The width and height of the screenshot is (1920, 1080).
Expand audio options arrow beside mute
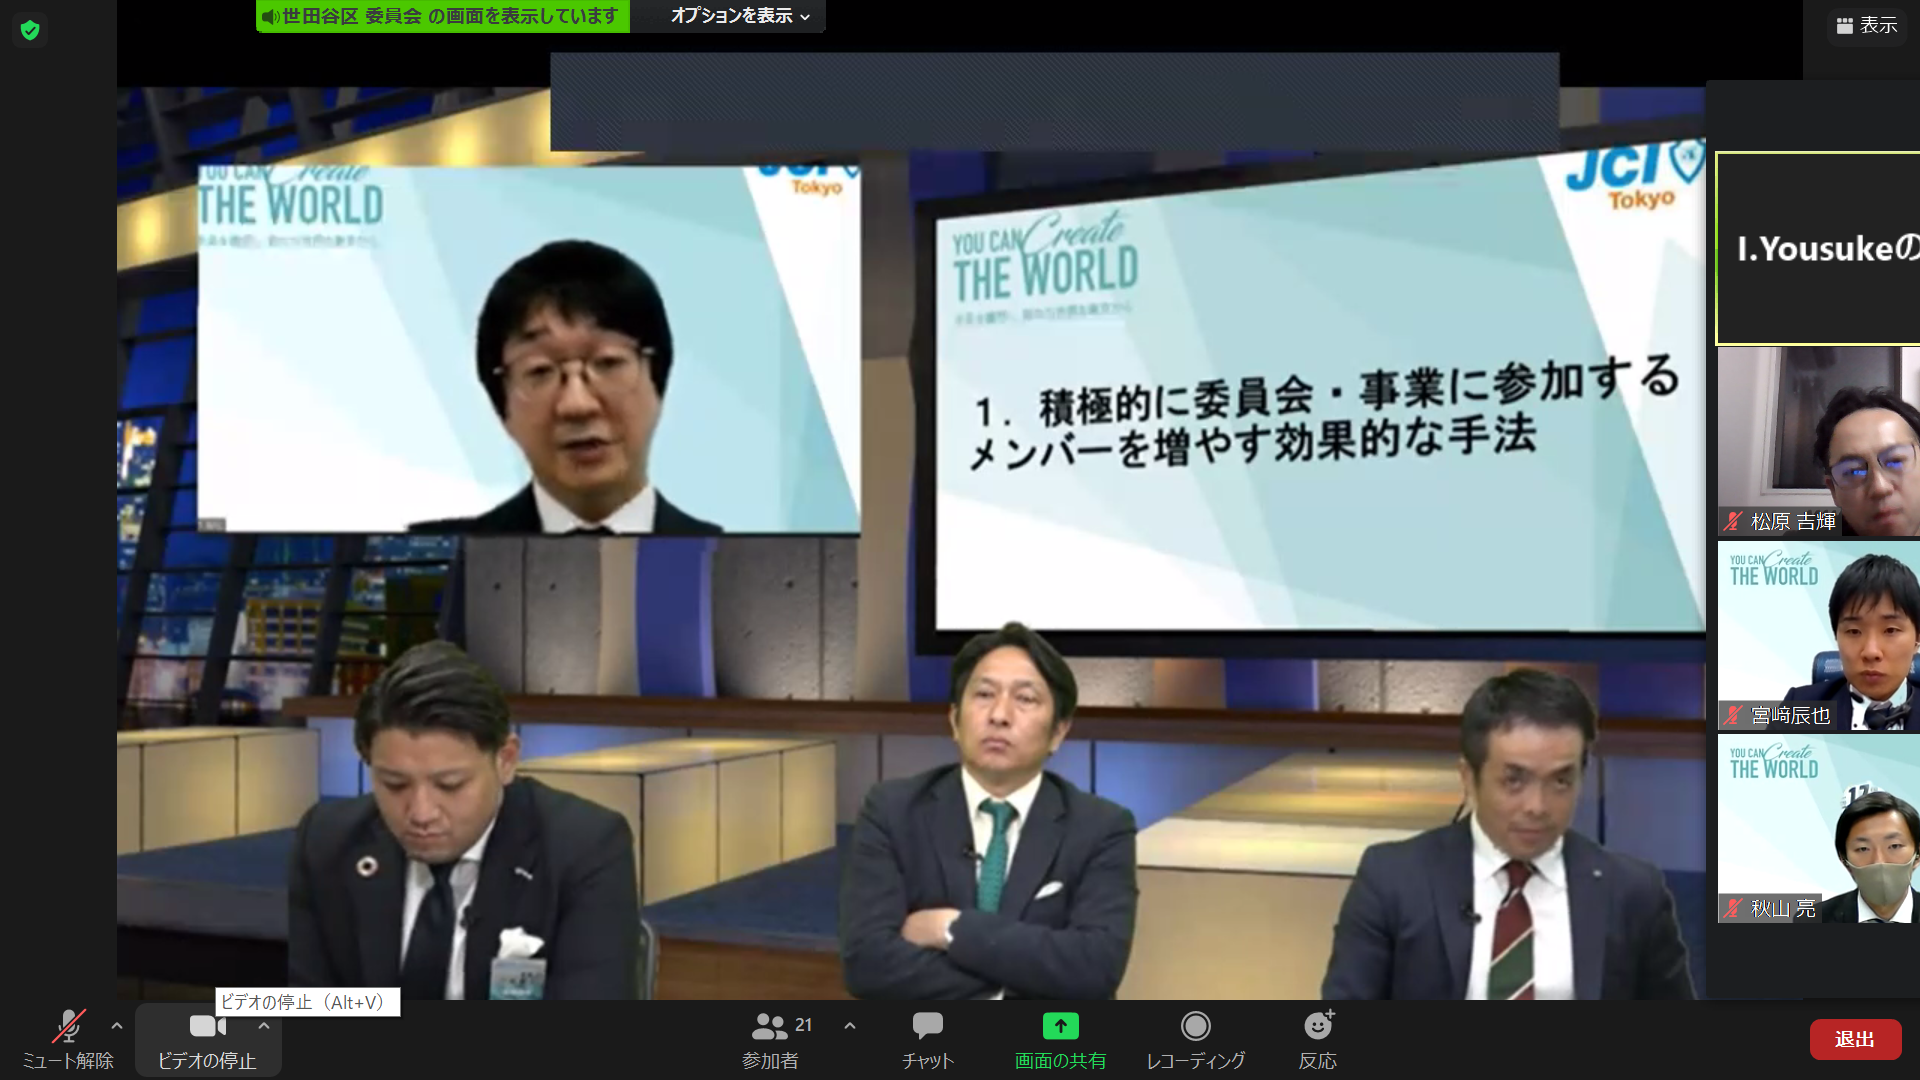[x=117, y=1026]
